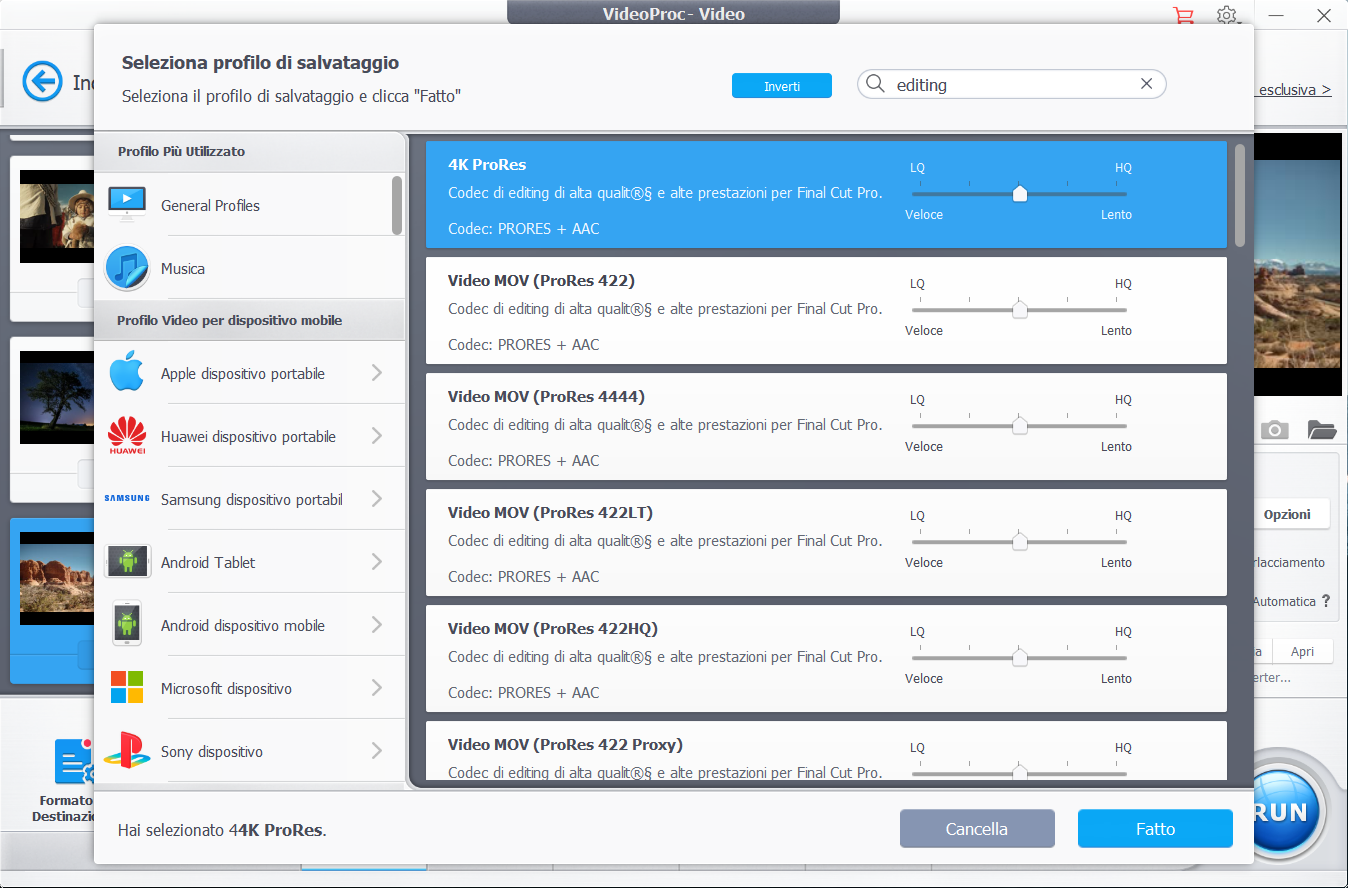Screen dimensions: 1348x888
Task: Select Android Tablet category
Action: (208, 562)
